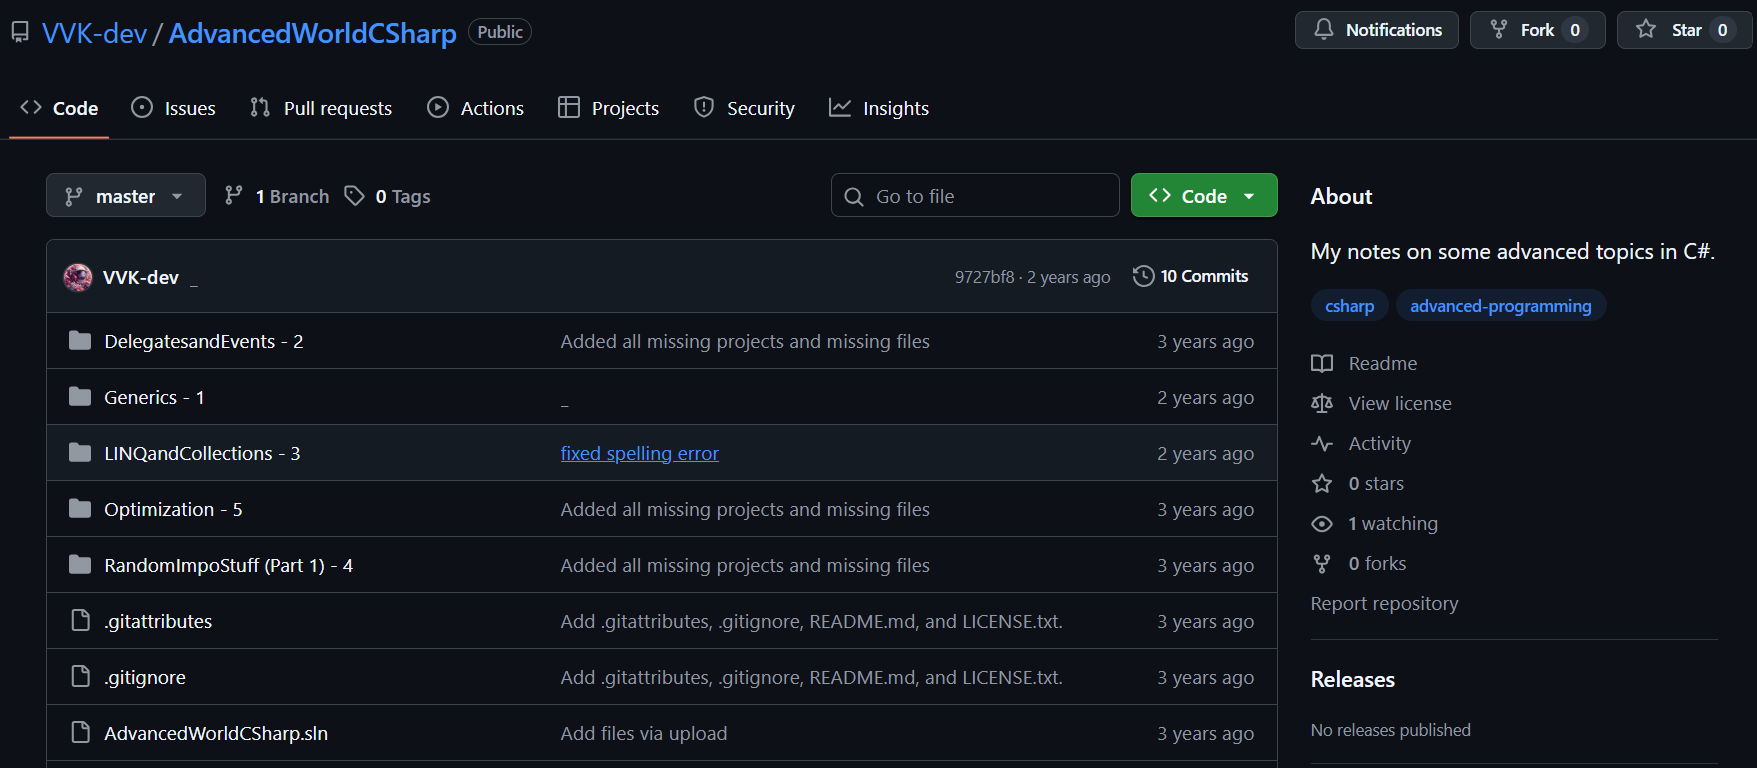Click the folder icon for RandomImpoStuff (Part 1) - 4
The image size is (1757, 768).
tap(80, 565)
